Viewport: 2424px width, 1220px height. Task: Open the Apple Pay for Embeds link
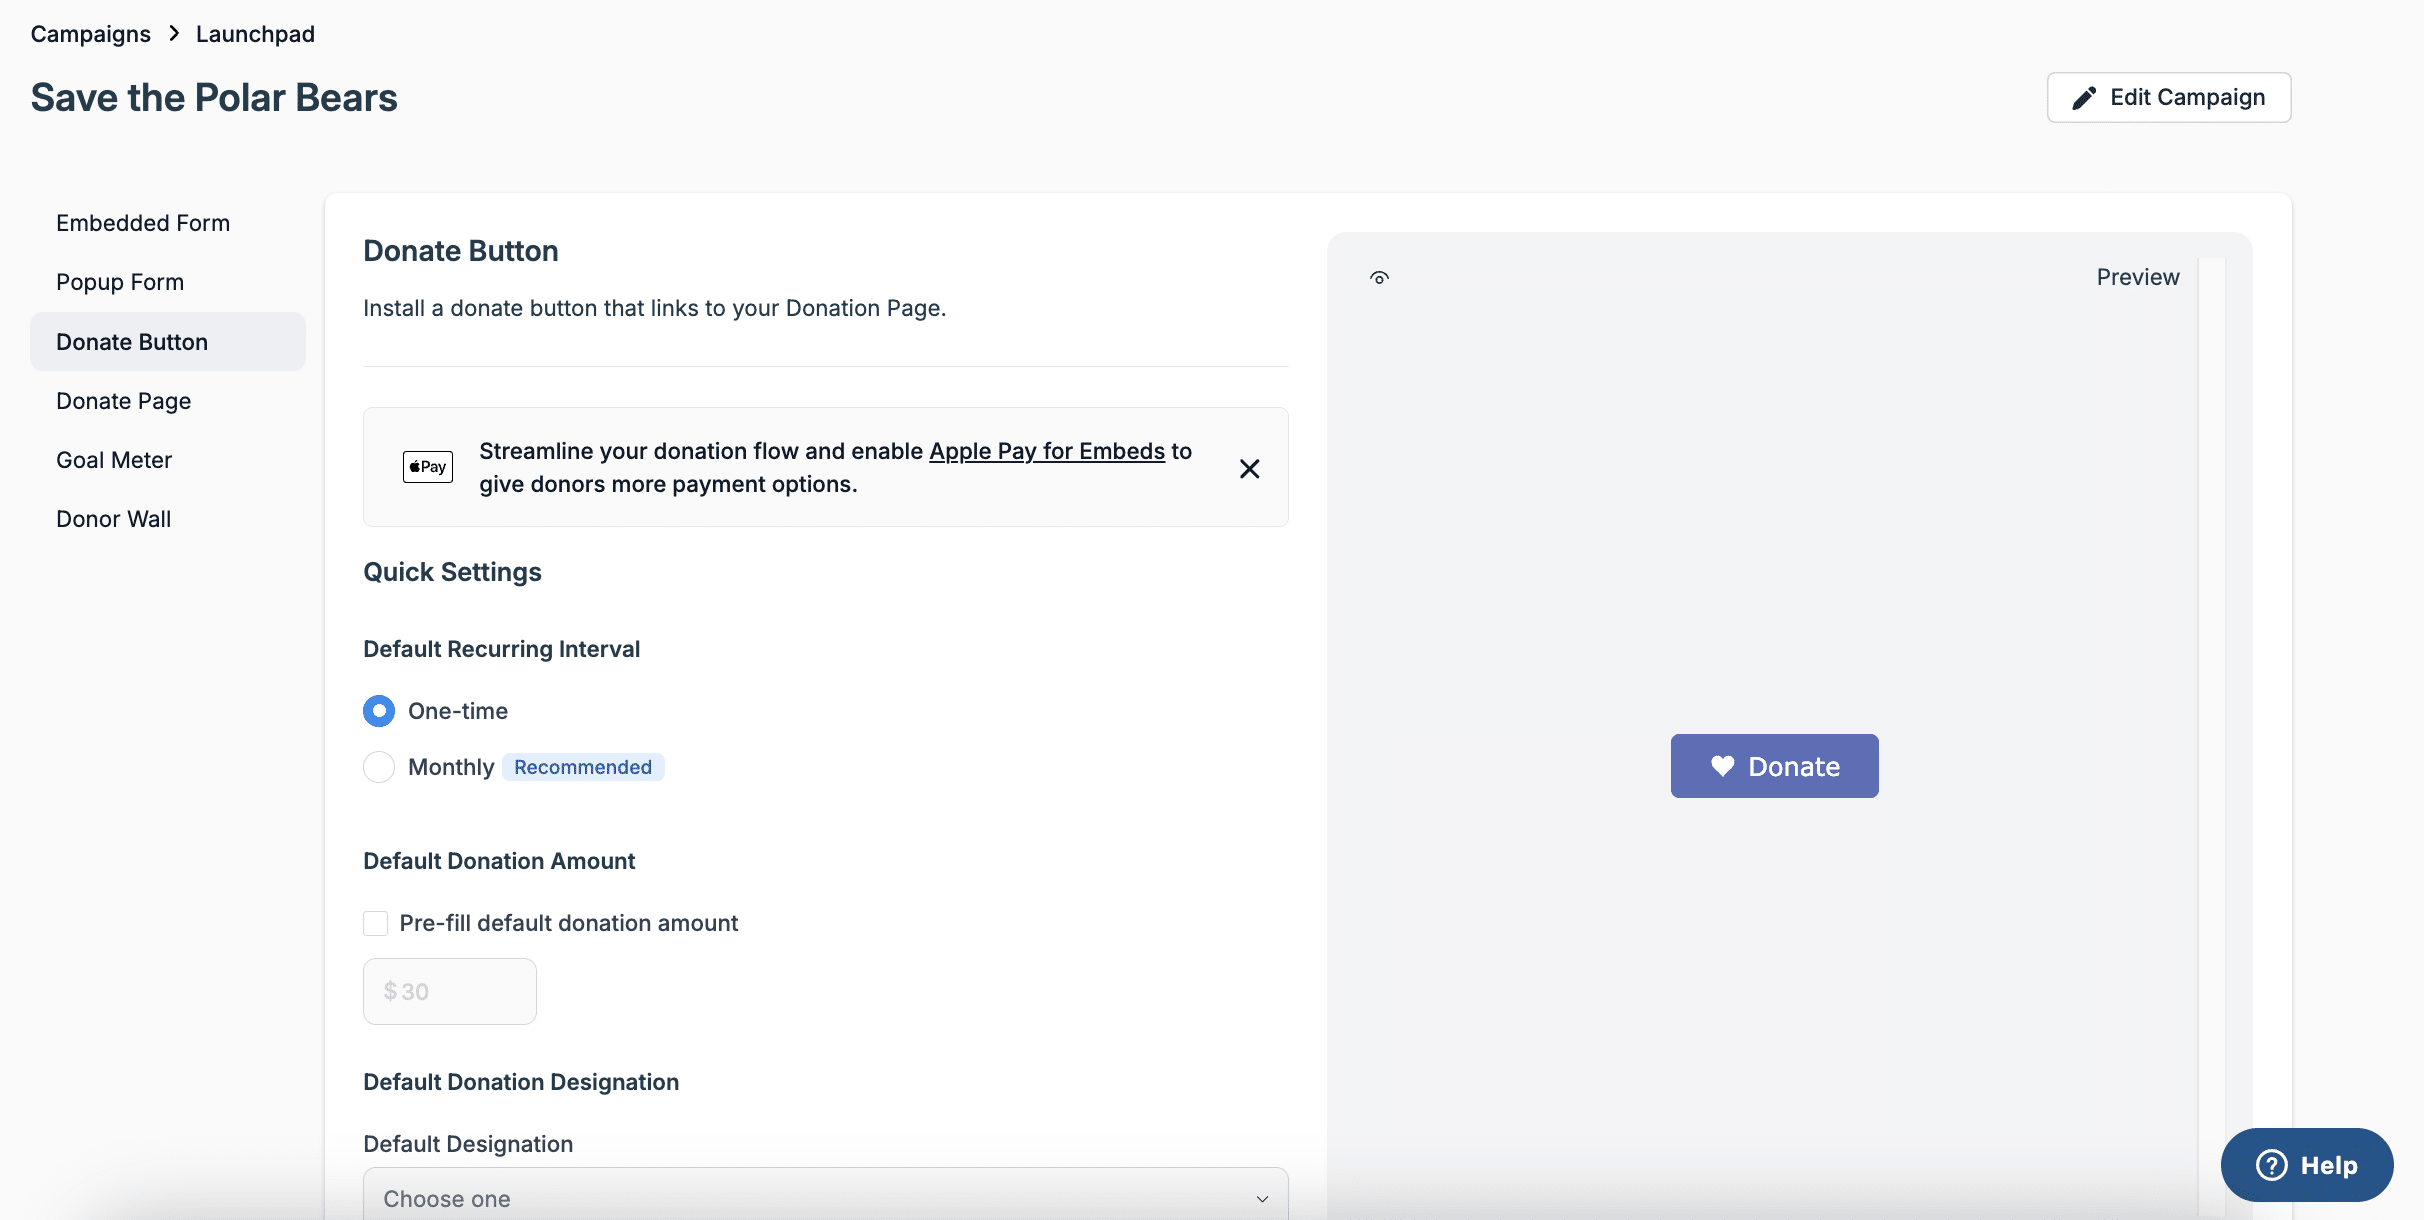1046,451
